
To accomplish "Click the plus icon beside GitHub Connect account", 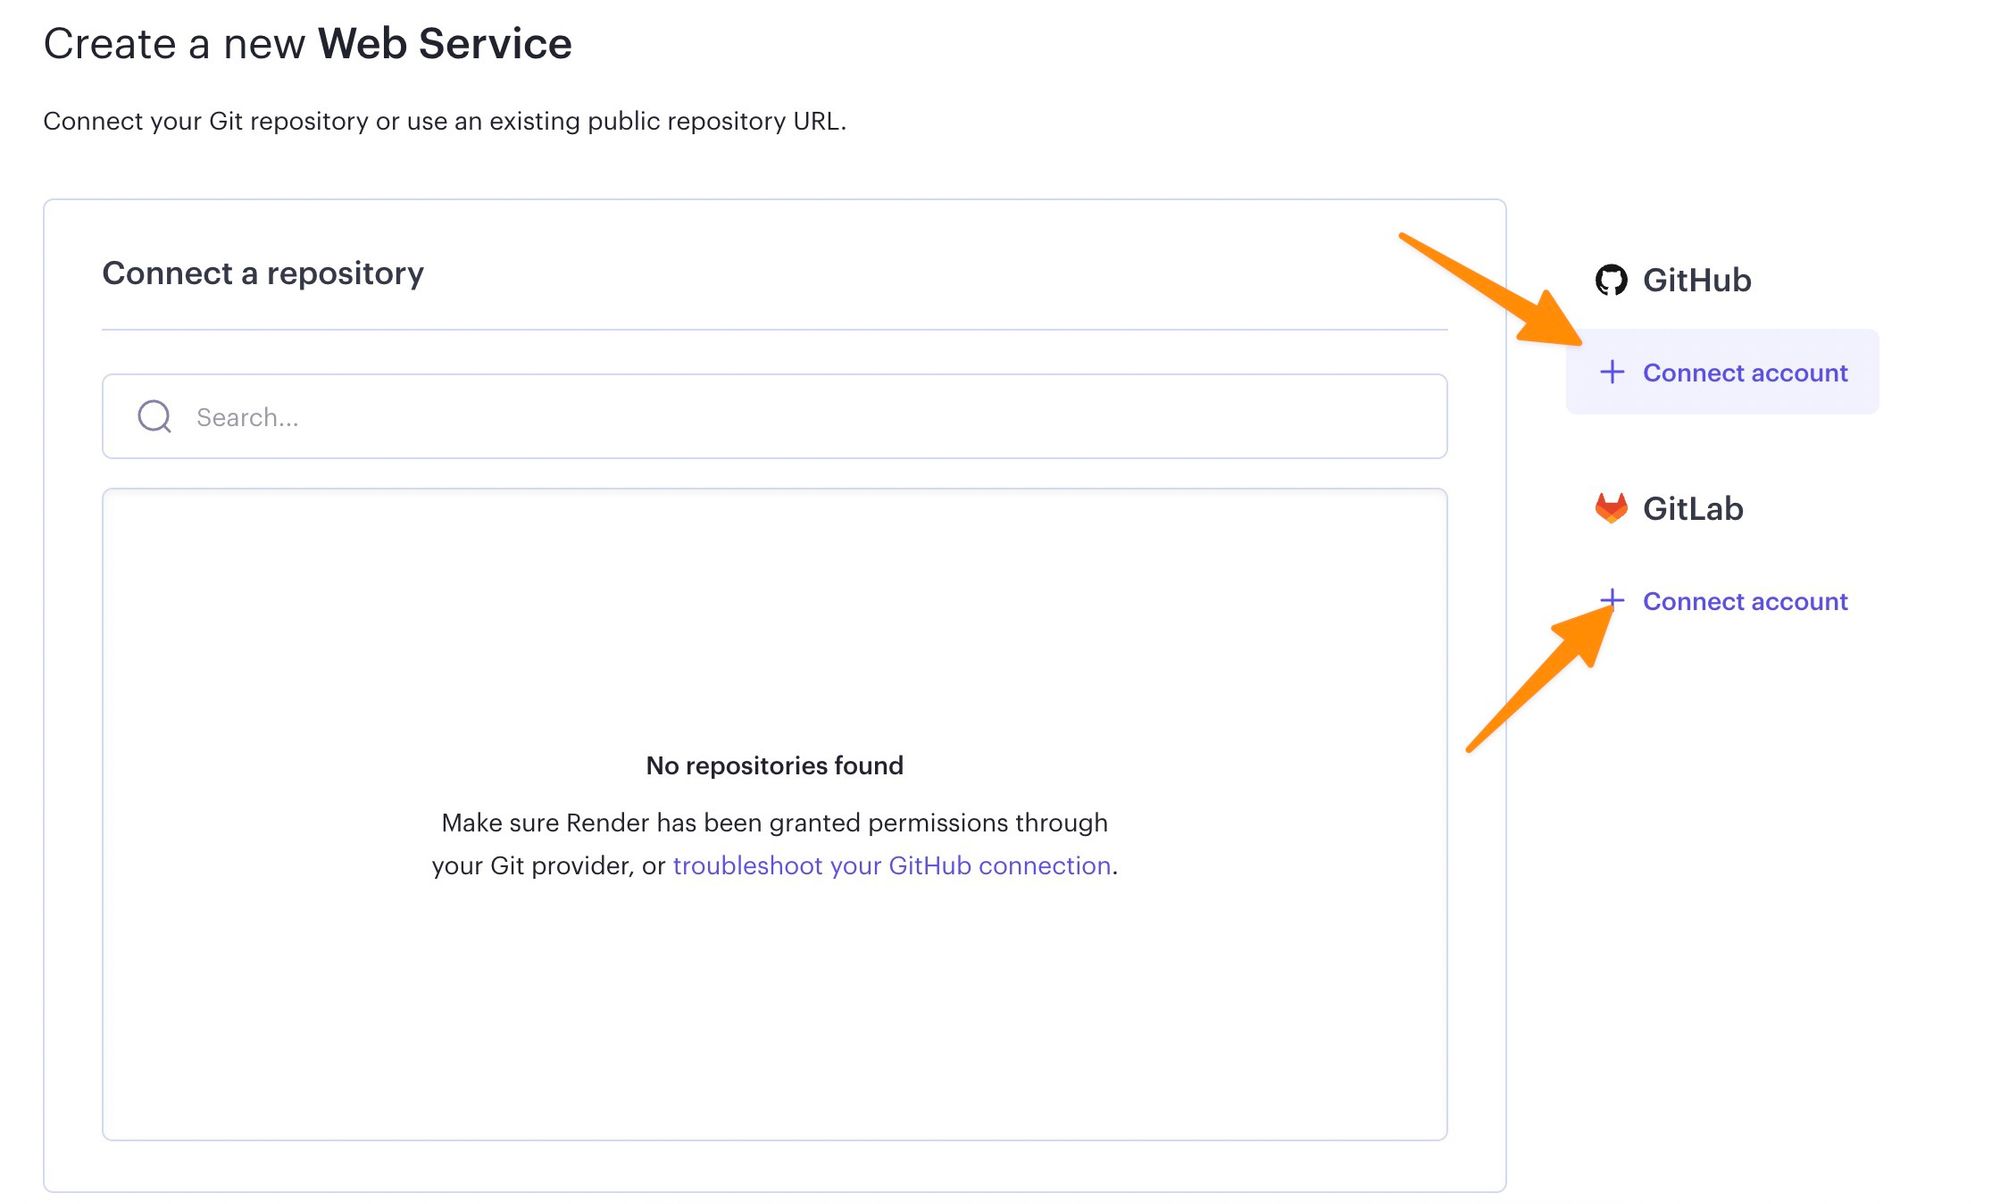I will pyautogui.click(x=1614, y=372).
